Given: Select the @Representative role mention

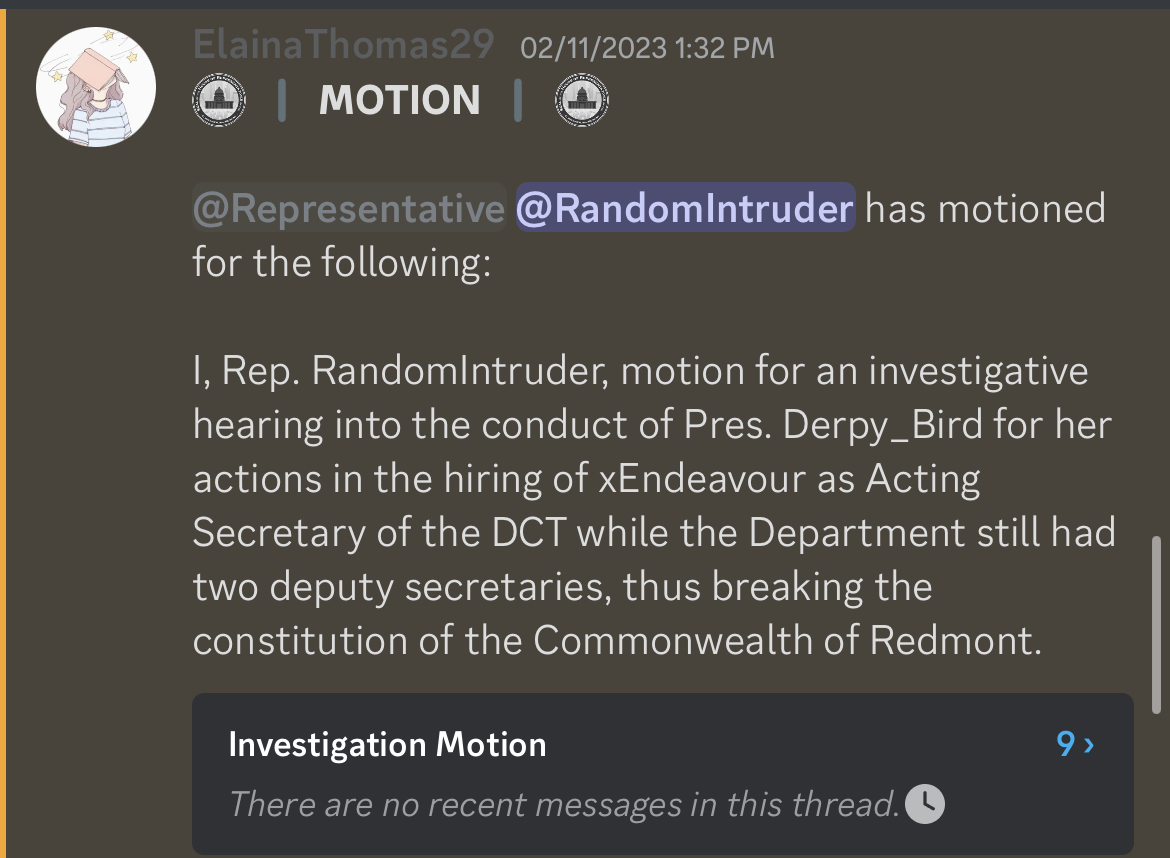Looking at the screenshot, I should [x=349, y=207].
